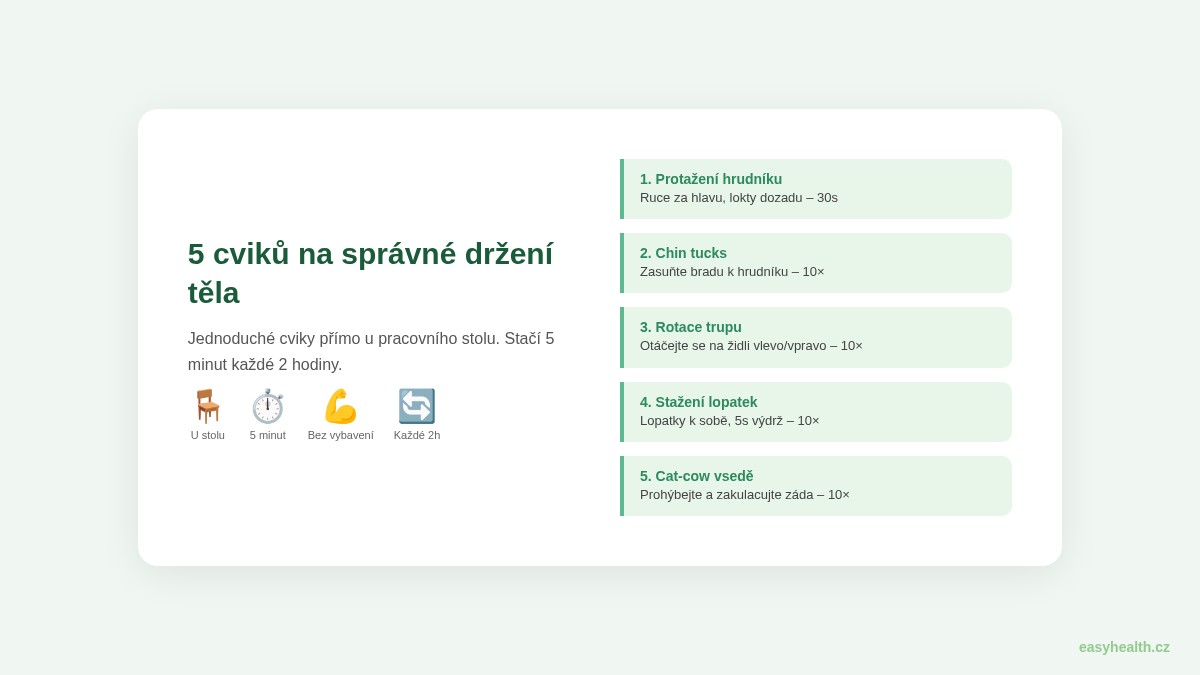This screenshot has width=1200, height=675.
Task: Open the '3. Rotace trupu' exercise card
Action: coord(816,337)
